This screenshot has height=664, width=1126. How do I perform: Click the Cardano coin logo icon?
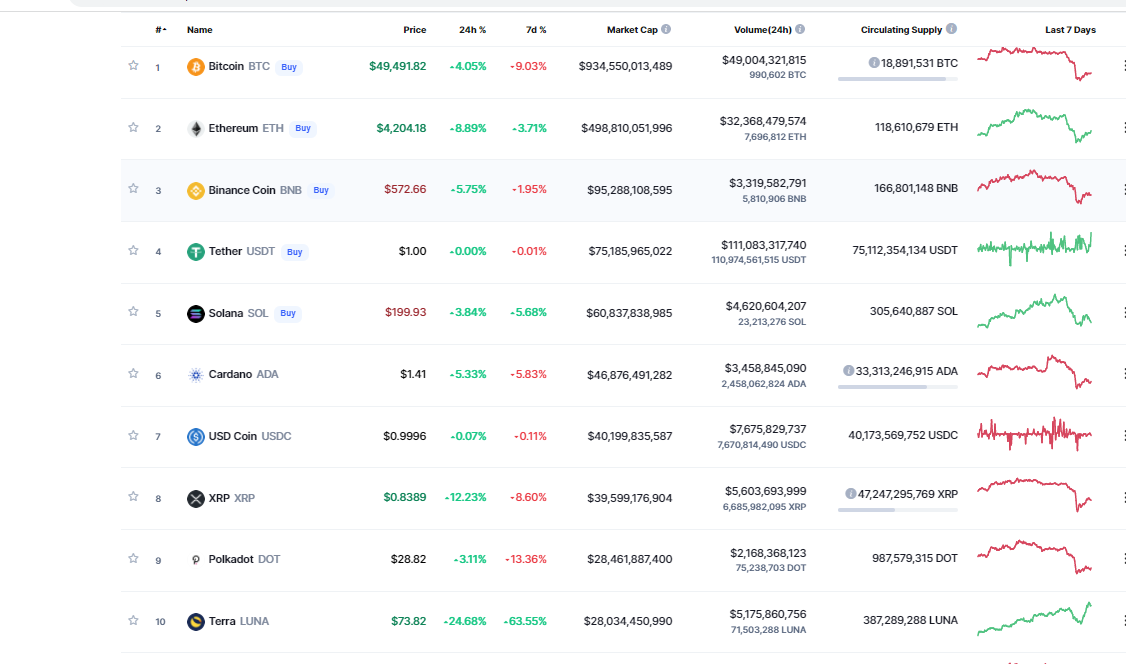tap(195, 375)
